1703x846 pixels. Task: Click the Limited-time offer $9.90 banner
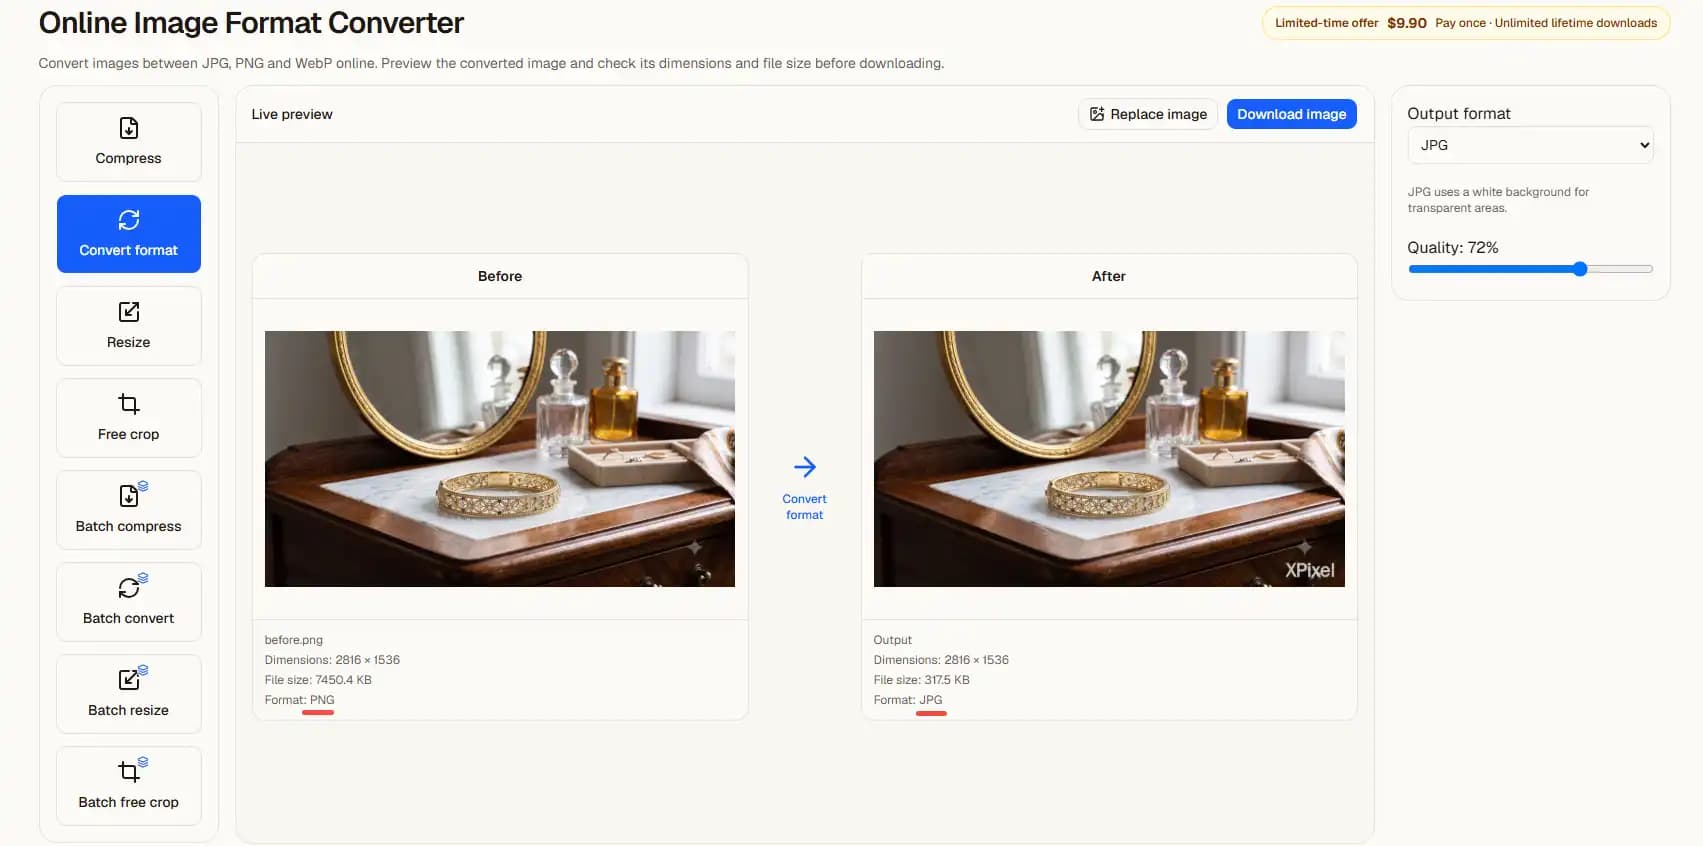coord(1466,23)
